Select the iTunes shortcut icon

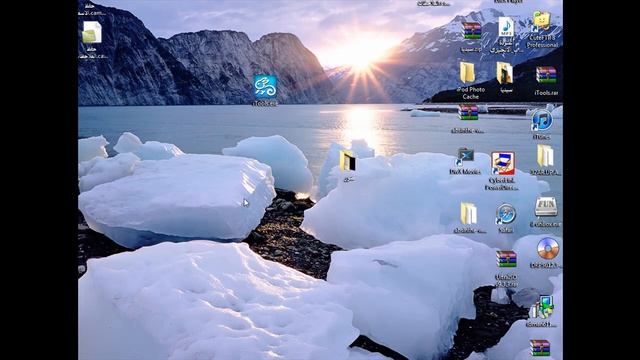tap(542, 121)
